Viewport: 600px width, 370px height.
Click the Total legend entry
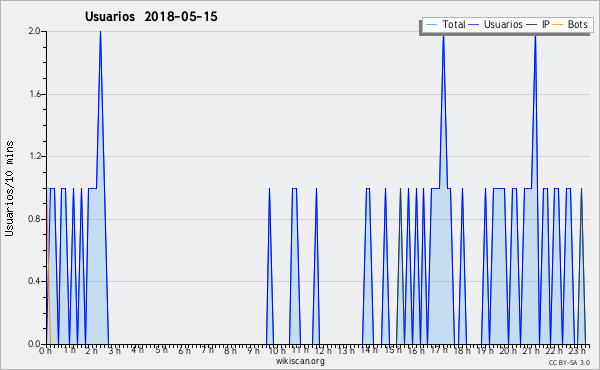point(445,25)
